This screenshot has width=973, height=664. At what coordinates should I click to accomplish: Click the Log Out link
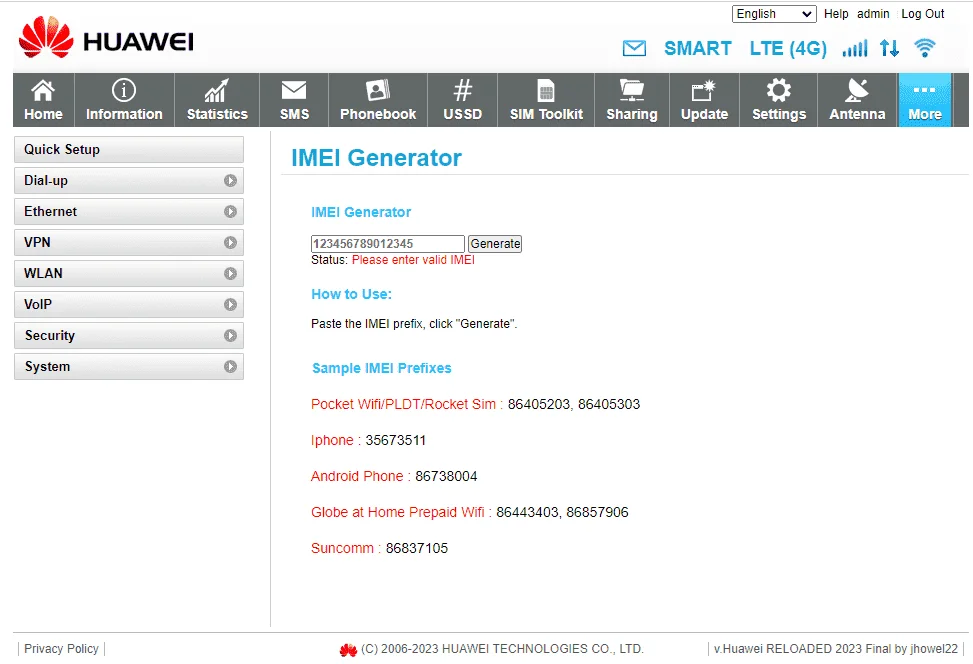(x=923, y=14)
